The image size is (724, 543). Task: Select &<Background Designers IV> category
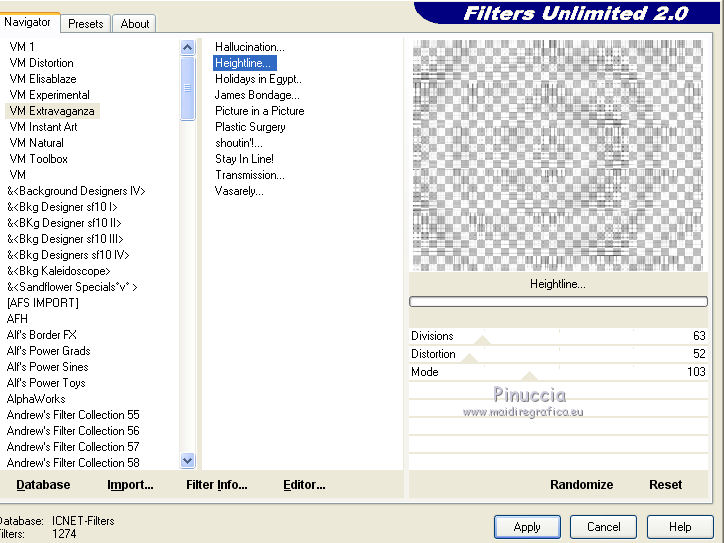(x=76, y=191)
